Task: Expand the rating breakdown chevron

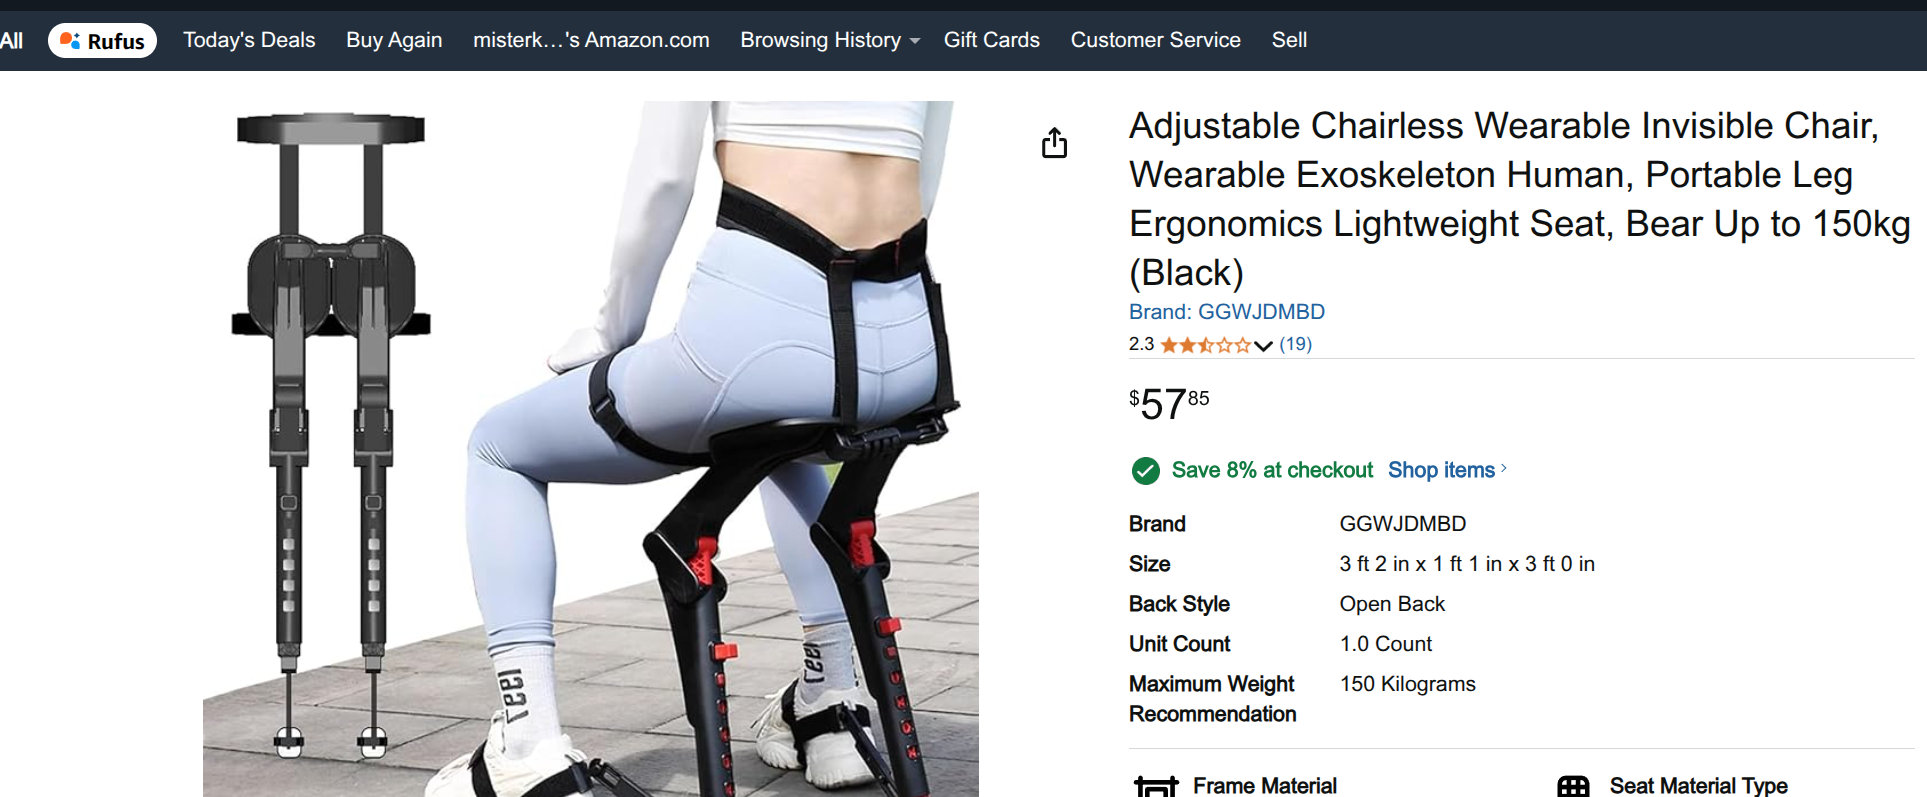Action: (x=1263, y=346)
